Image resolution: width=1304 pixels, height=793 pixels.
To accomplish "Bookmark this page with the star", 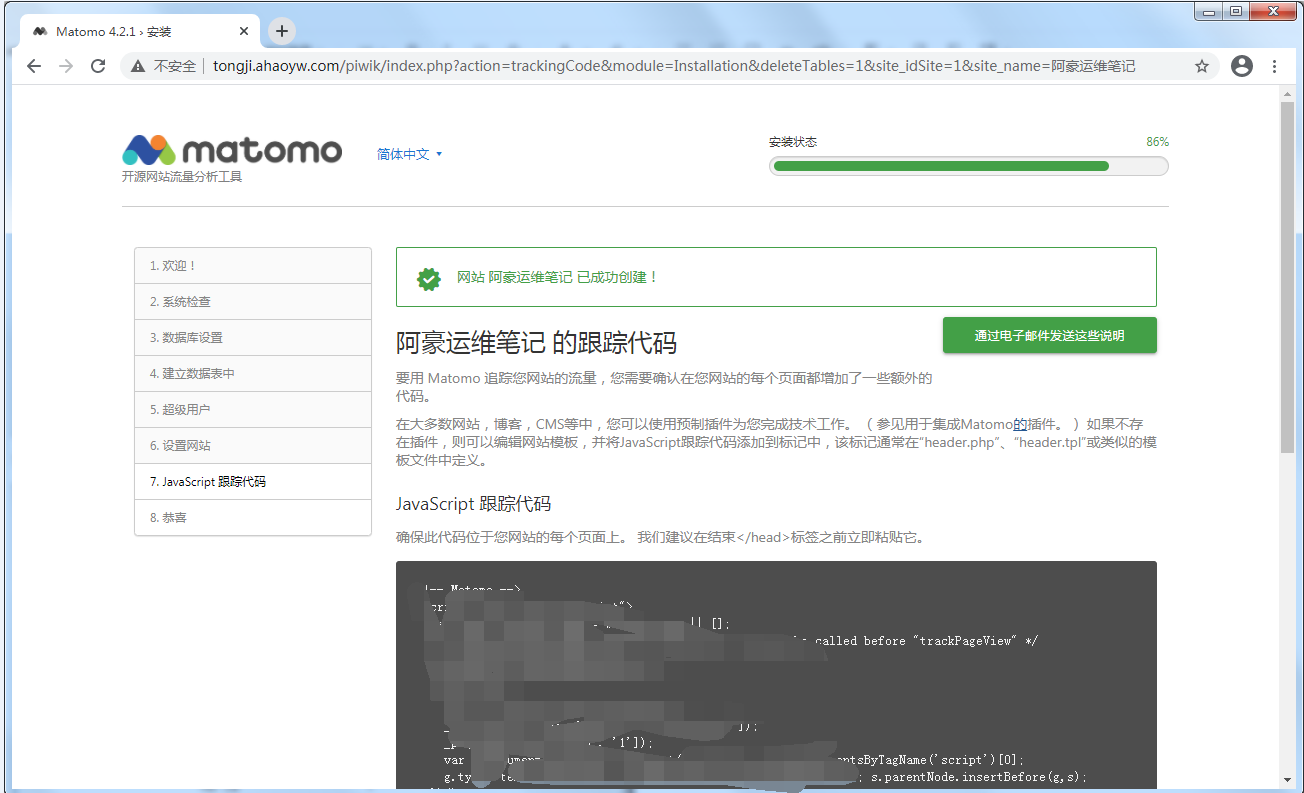I will click(x=1202, y=66).
